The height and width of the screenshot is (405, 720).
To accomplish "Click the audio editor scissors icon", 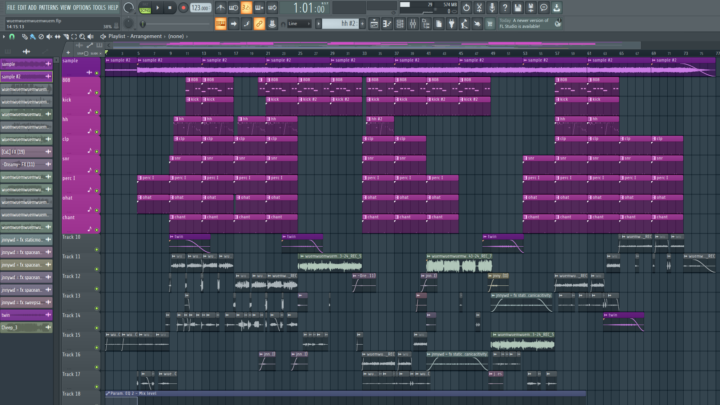I will click(479, 8).
